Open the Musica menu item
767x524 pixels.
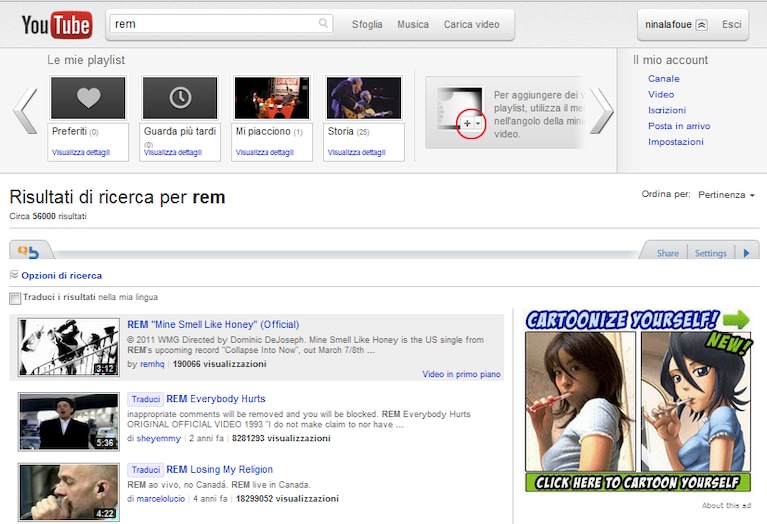tap(413, 24)
